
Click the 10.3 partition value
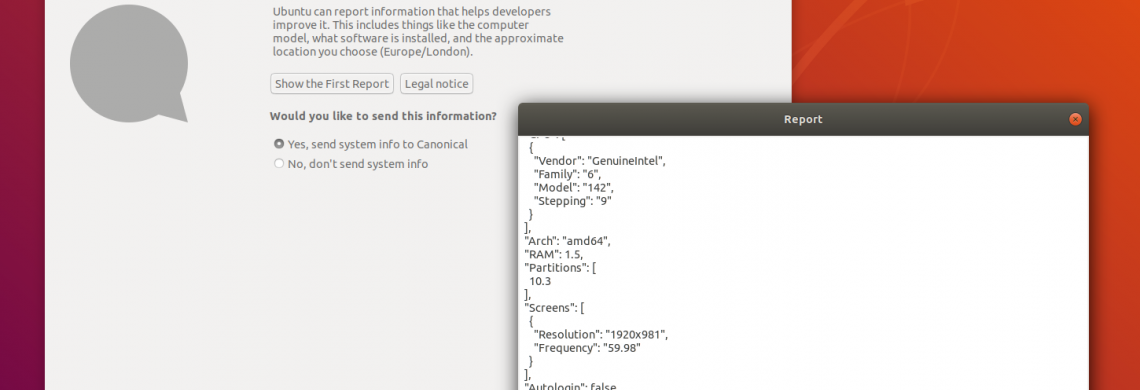click(x=540, y=281)
